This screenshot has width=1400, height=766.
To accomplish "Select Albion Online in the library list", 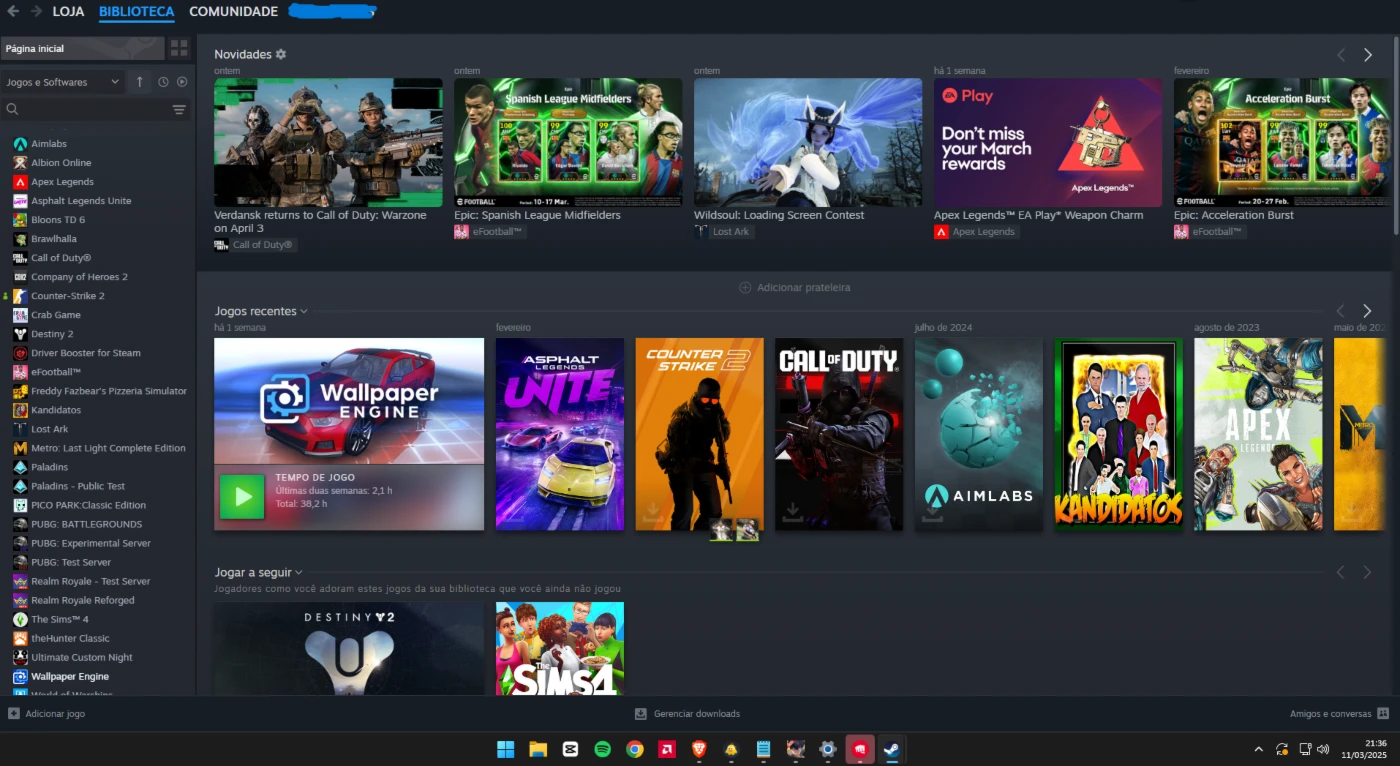I will (61, 163).
